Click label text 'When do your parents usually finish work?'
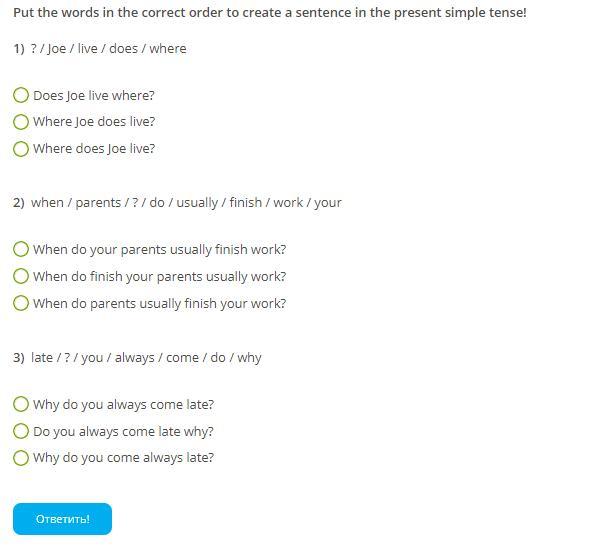 pyautogui.click(x=159, y=250)
